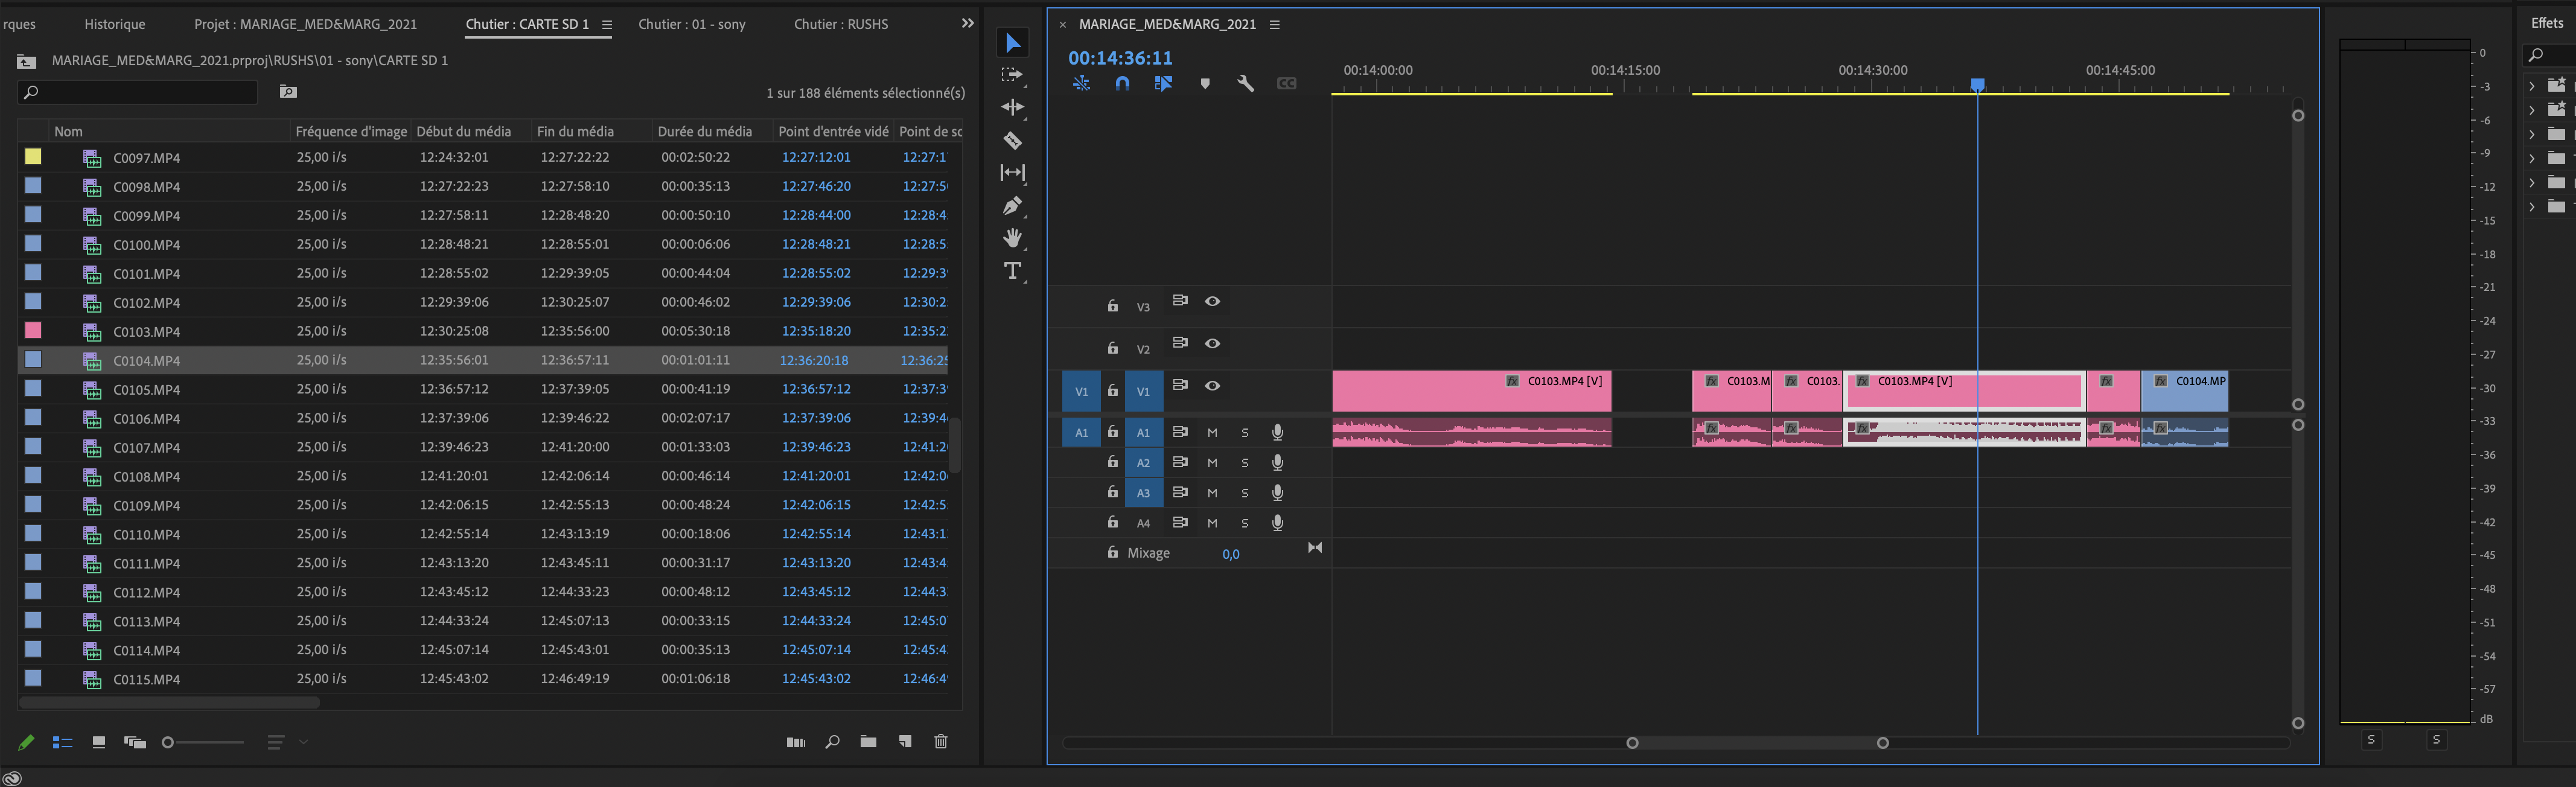Open timeline display settings wrench
The image size is (2576, 787).
(x=1245, y=84)
